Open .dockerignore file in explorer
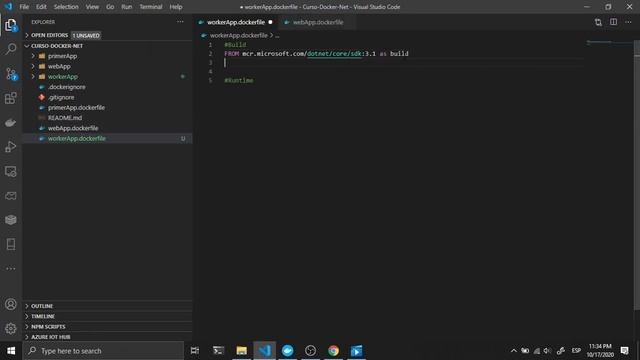640x360 pixels. point(67,87)
